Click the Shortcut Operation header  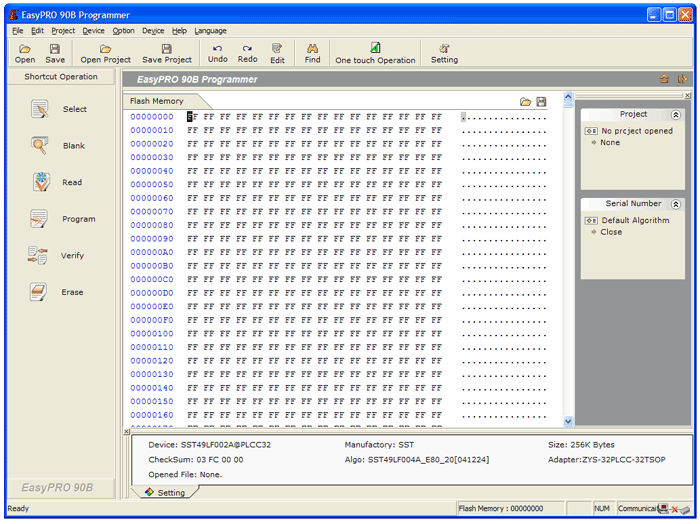pos(61,77)
